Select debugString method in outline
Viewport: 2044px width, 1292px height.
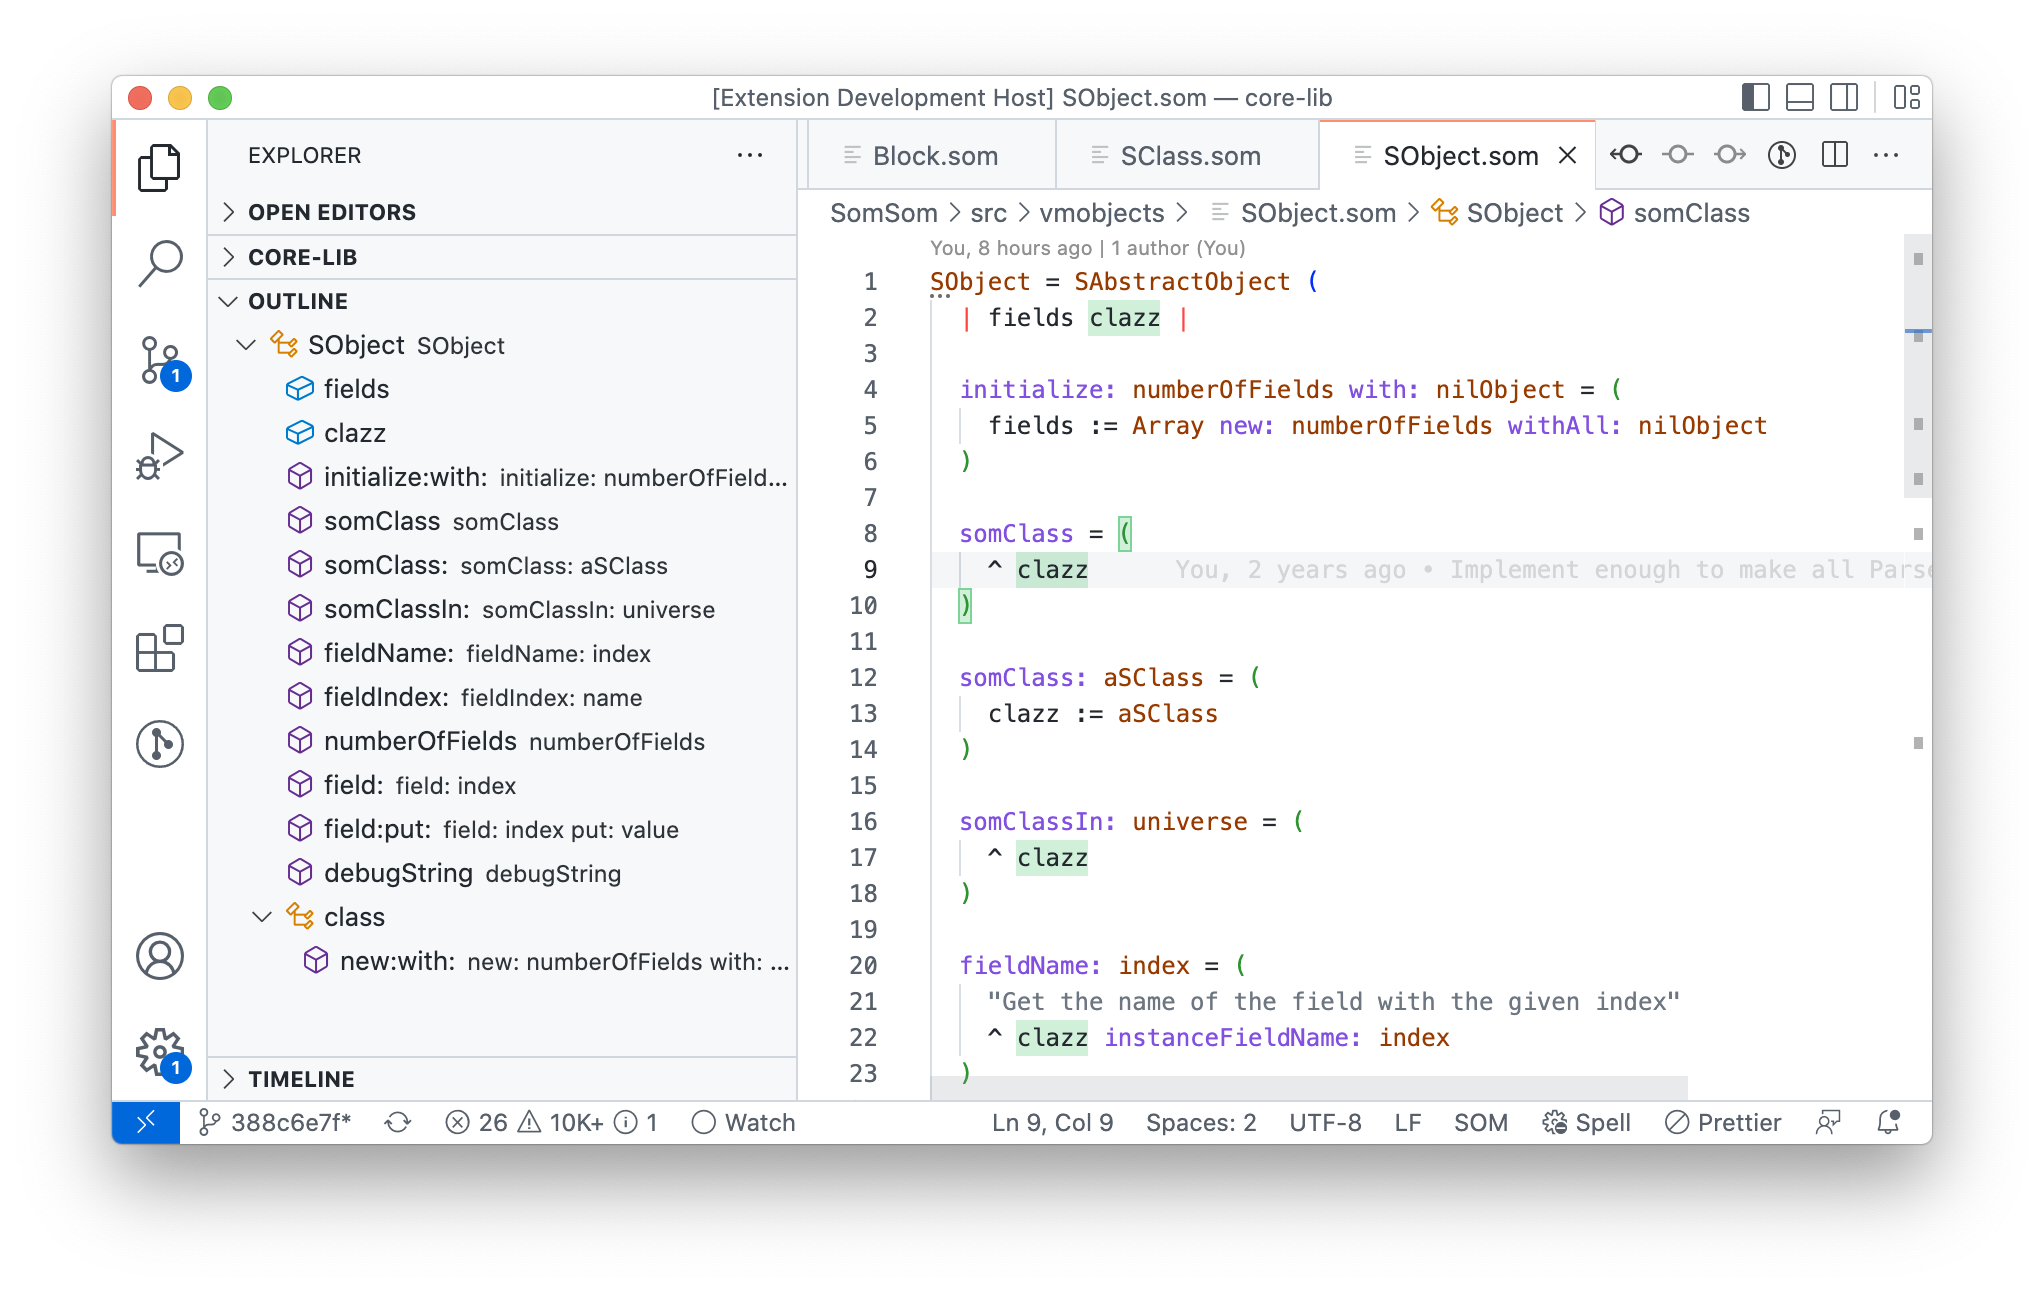(502, 873)
